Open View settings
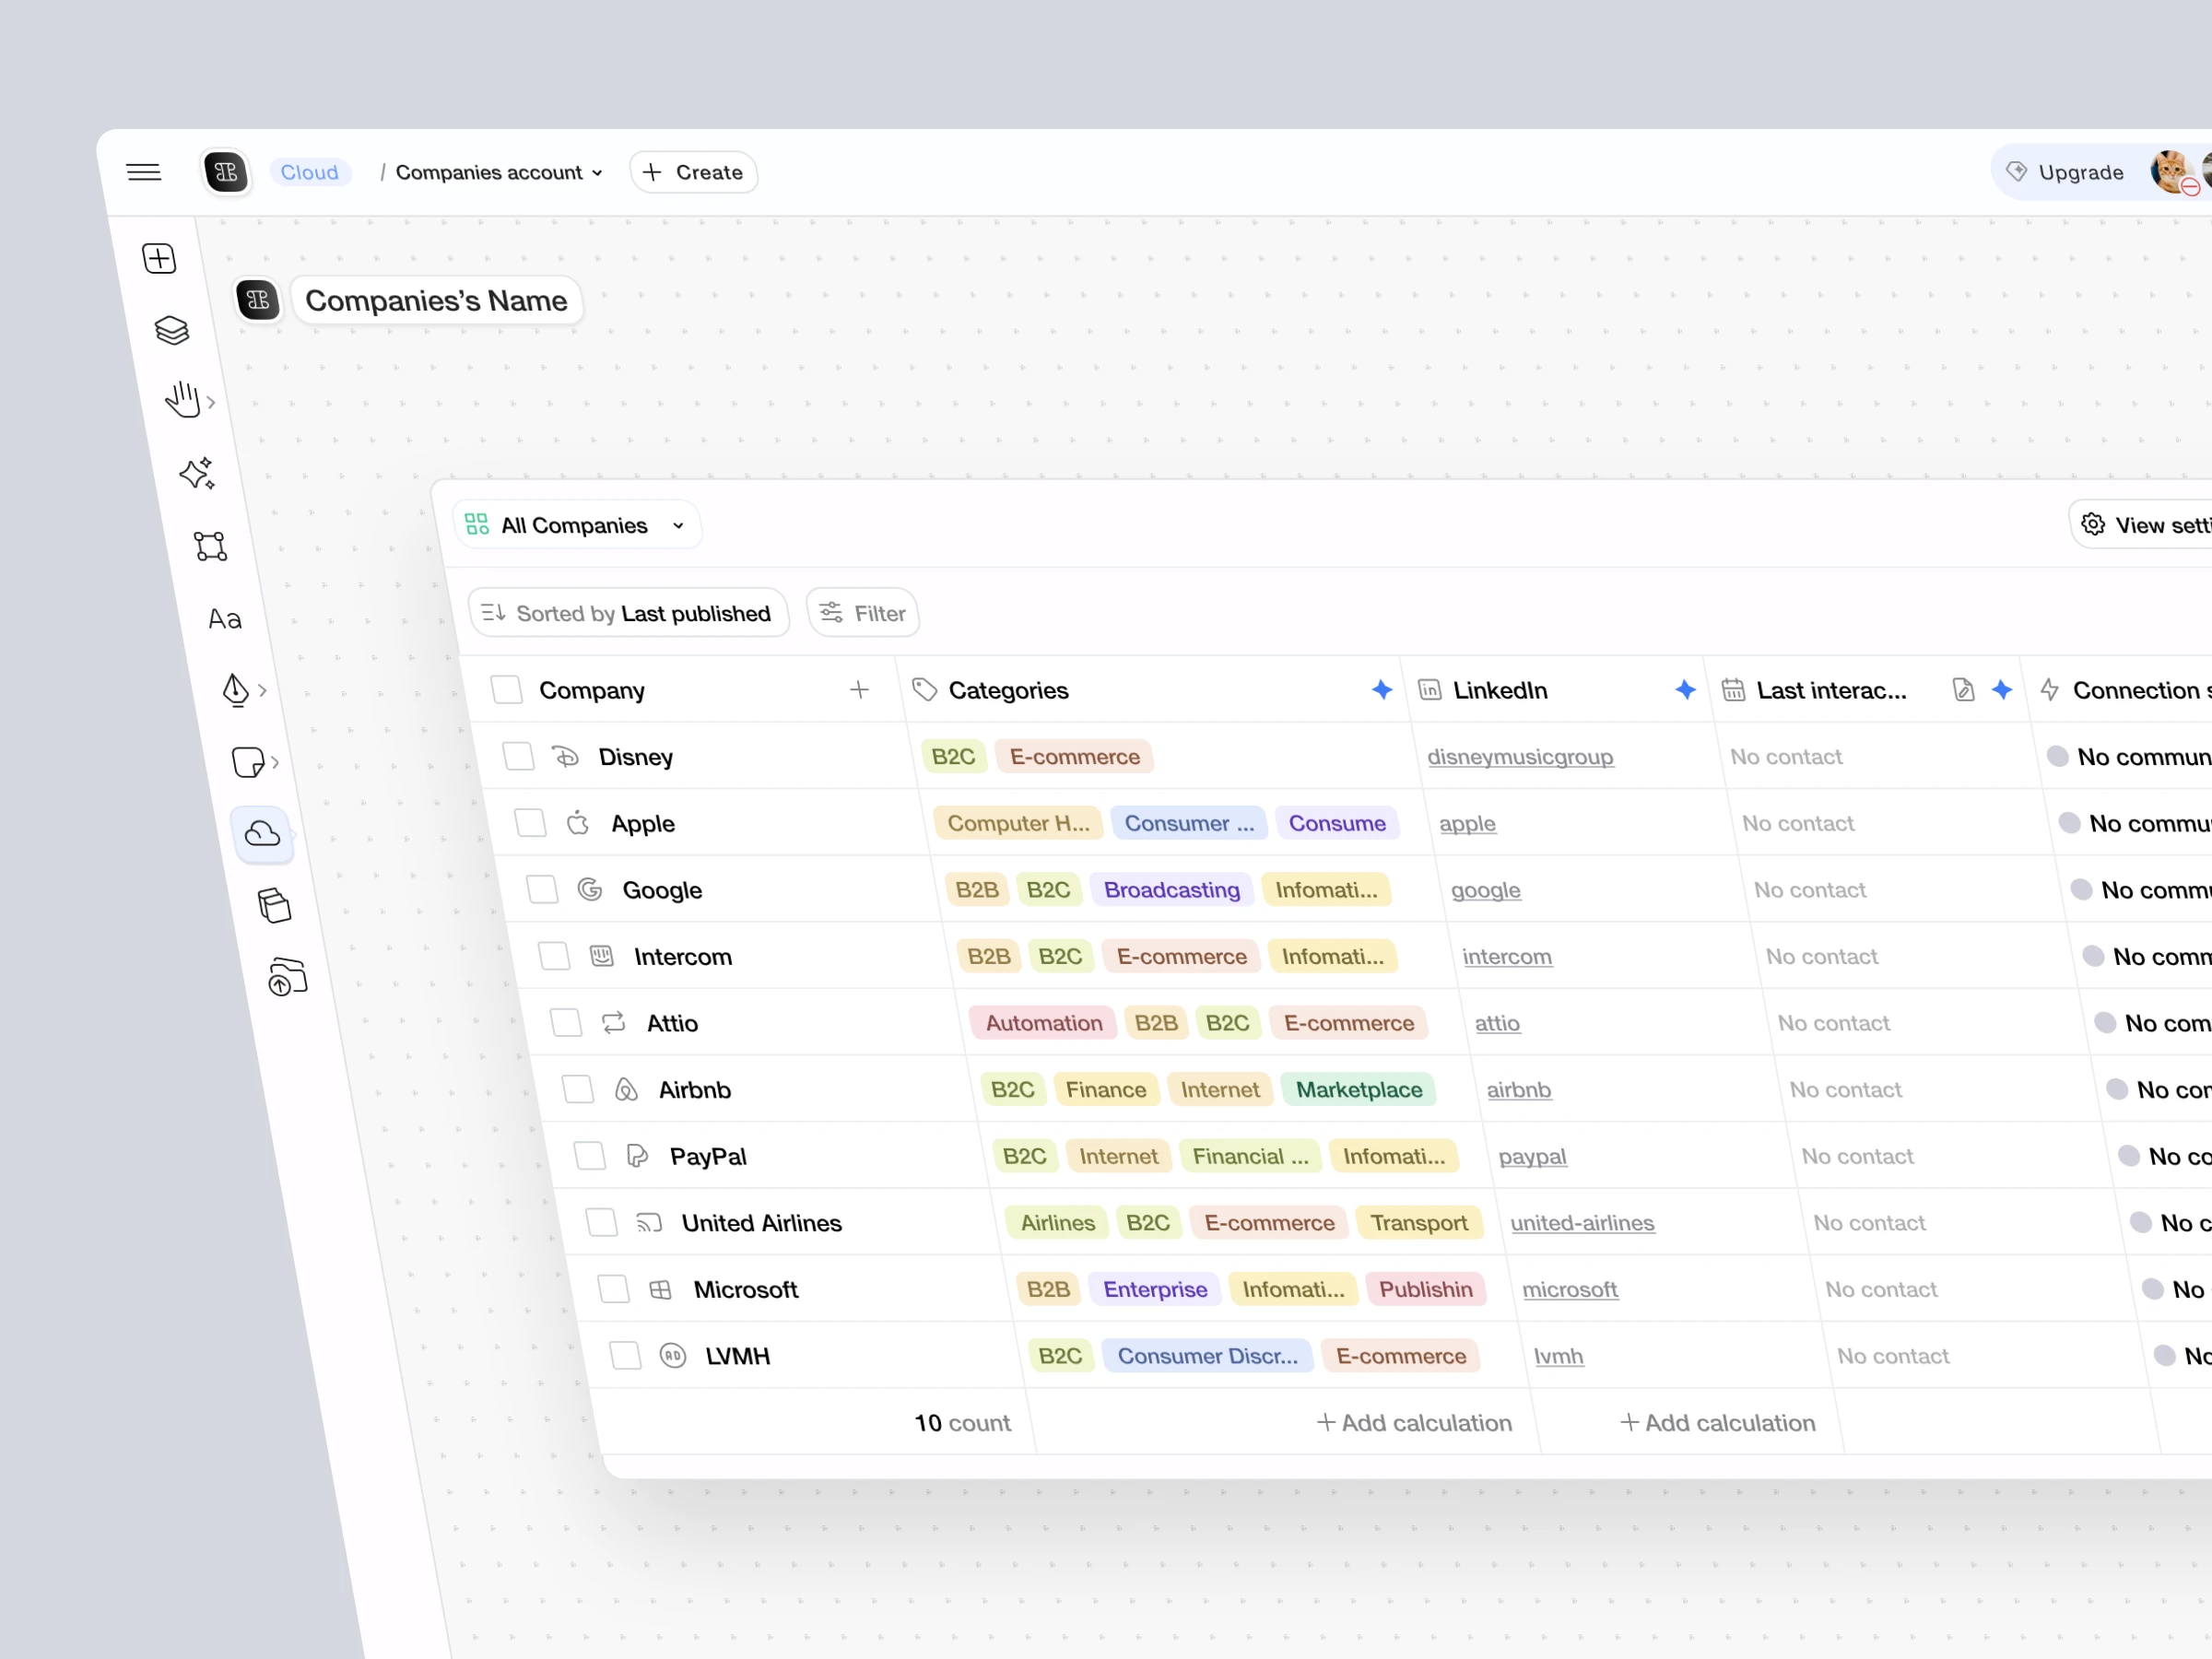 [x=2141, y=525]
